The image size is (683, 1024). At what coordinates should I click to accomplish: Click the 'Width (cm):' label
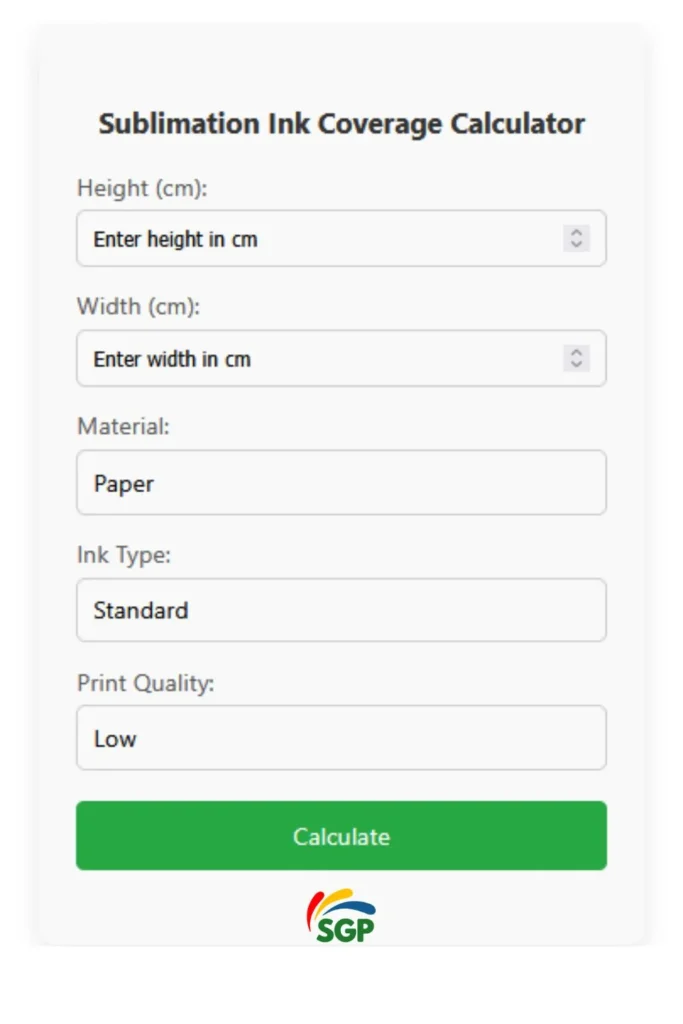(x=139, y=307)
